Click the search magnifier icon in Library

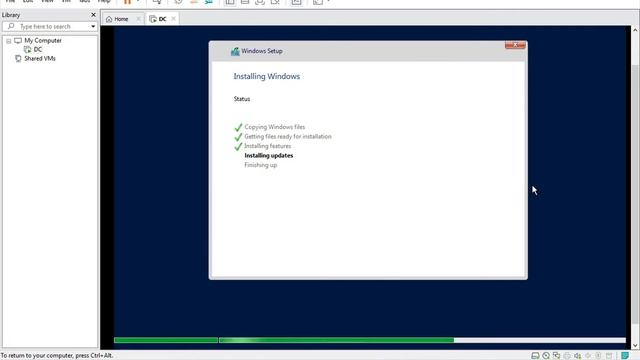(x=11, y=26)
